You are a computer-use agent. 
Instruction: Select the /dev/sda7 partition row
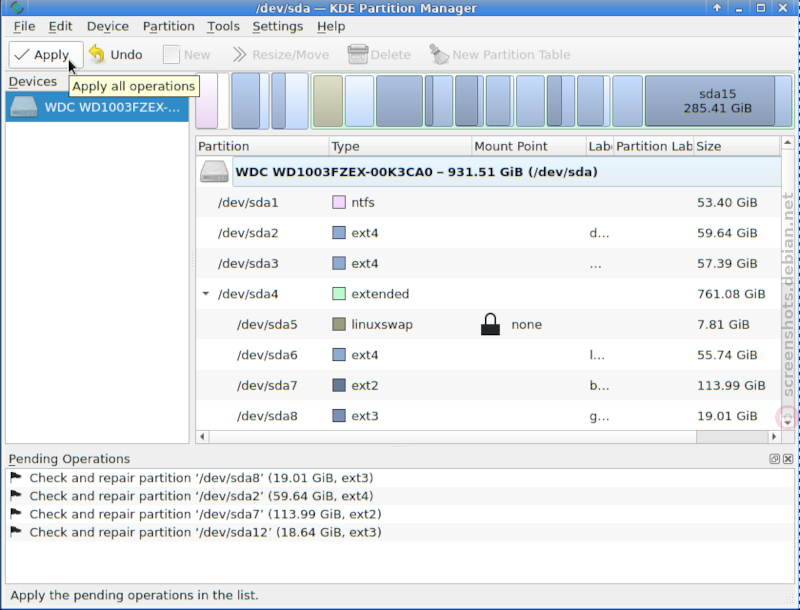[488, 386]
